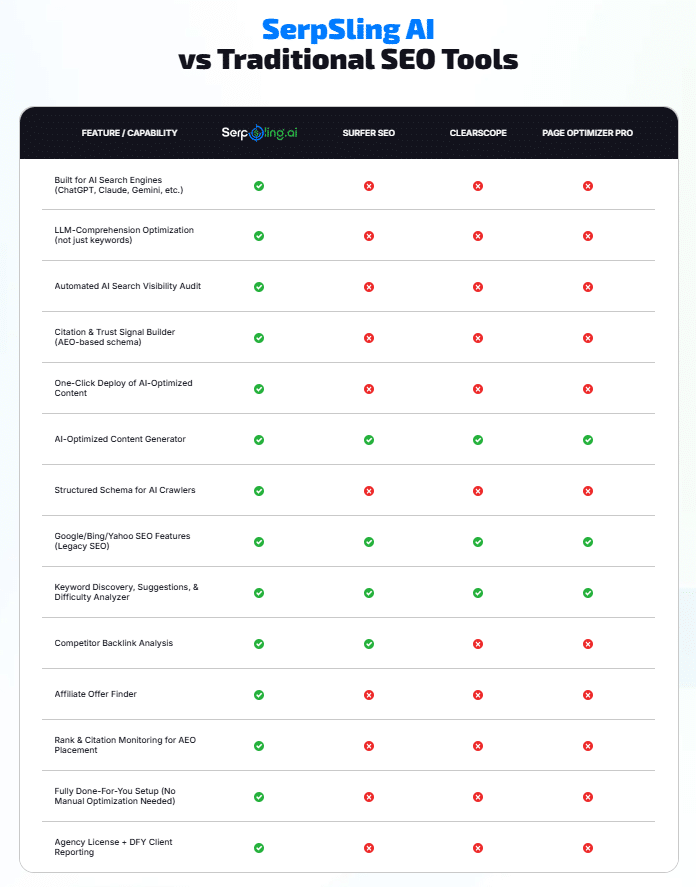Click Page Optimizer Pro red X for Agency License
696x887 pixels.
coord(588,847)
